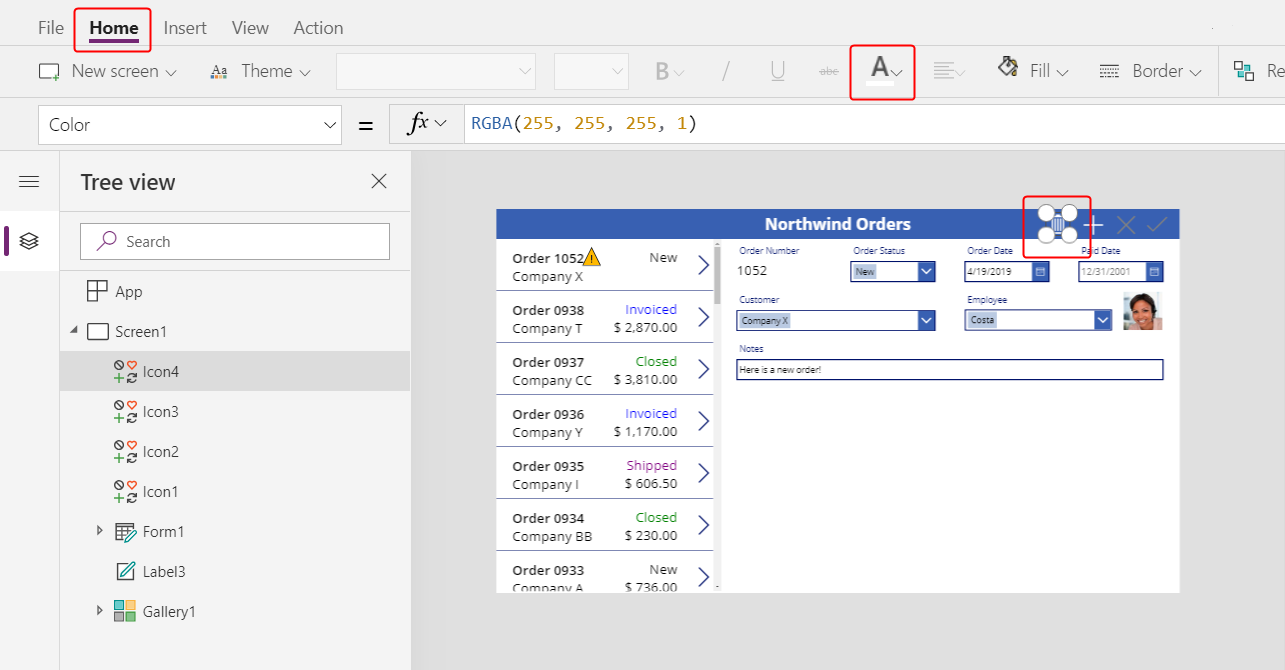Open Order 0937 arrow in gallery
The image size is (1285, 670).
tap(703, 369)
